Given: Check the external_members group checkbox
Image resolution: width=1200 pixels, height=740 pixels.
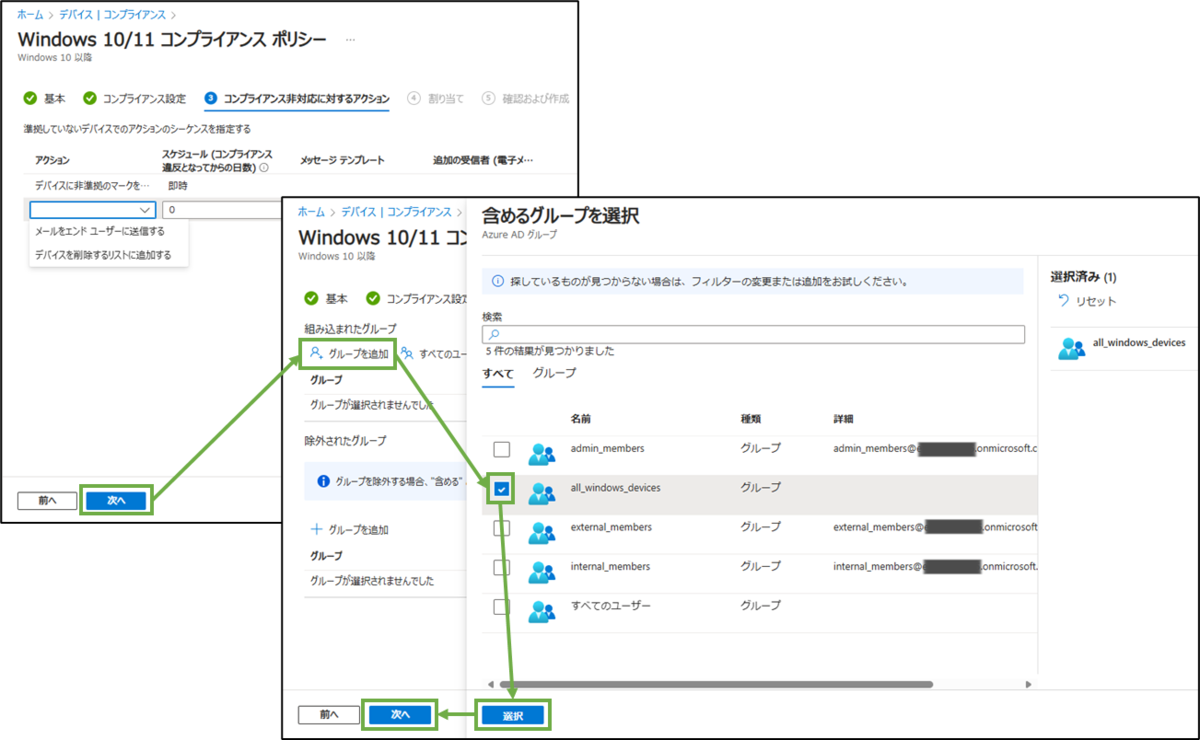Looking at the screenshot, I should (x=501, y=528).
